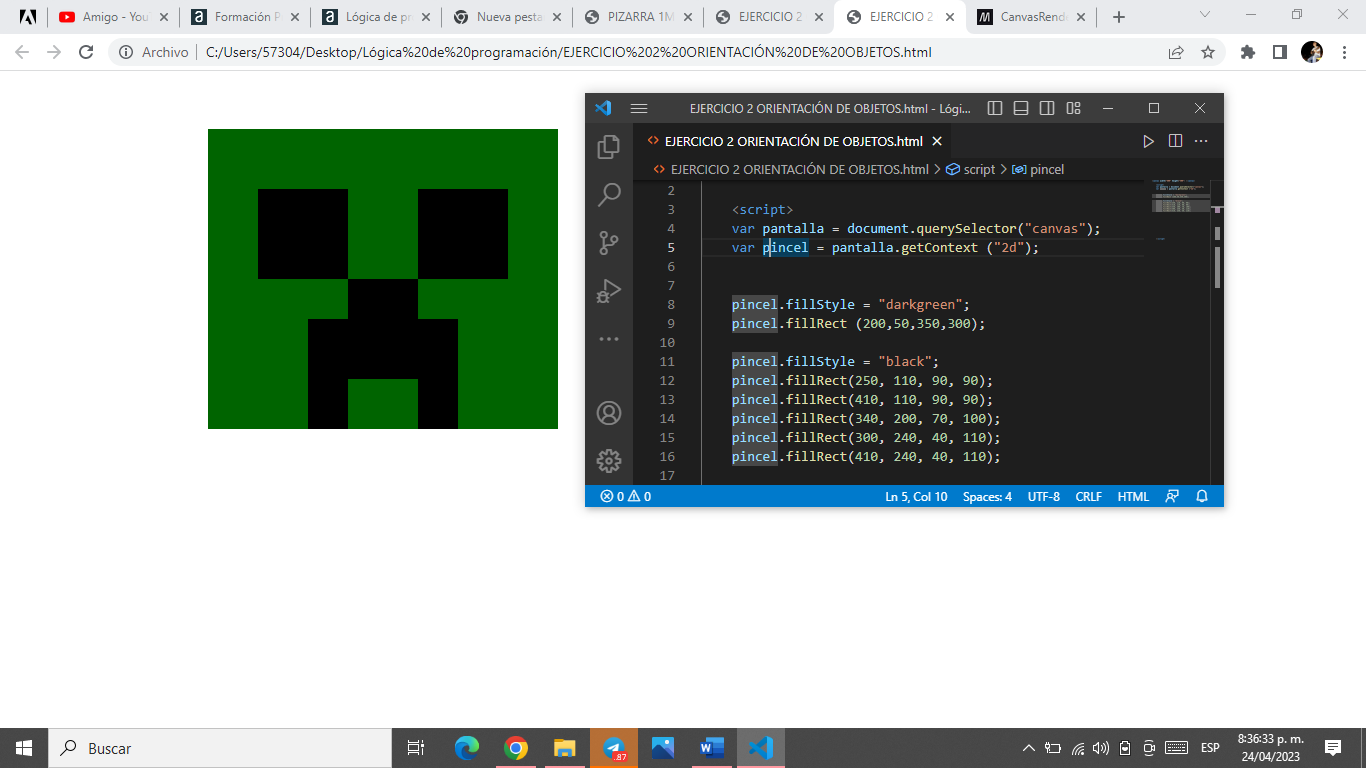Close the EJERCICIO 2 editor tab in VS Code
The height and width of the screenshot is (768, 1366).
937,141
